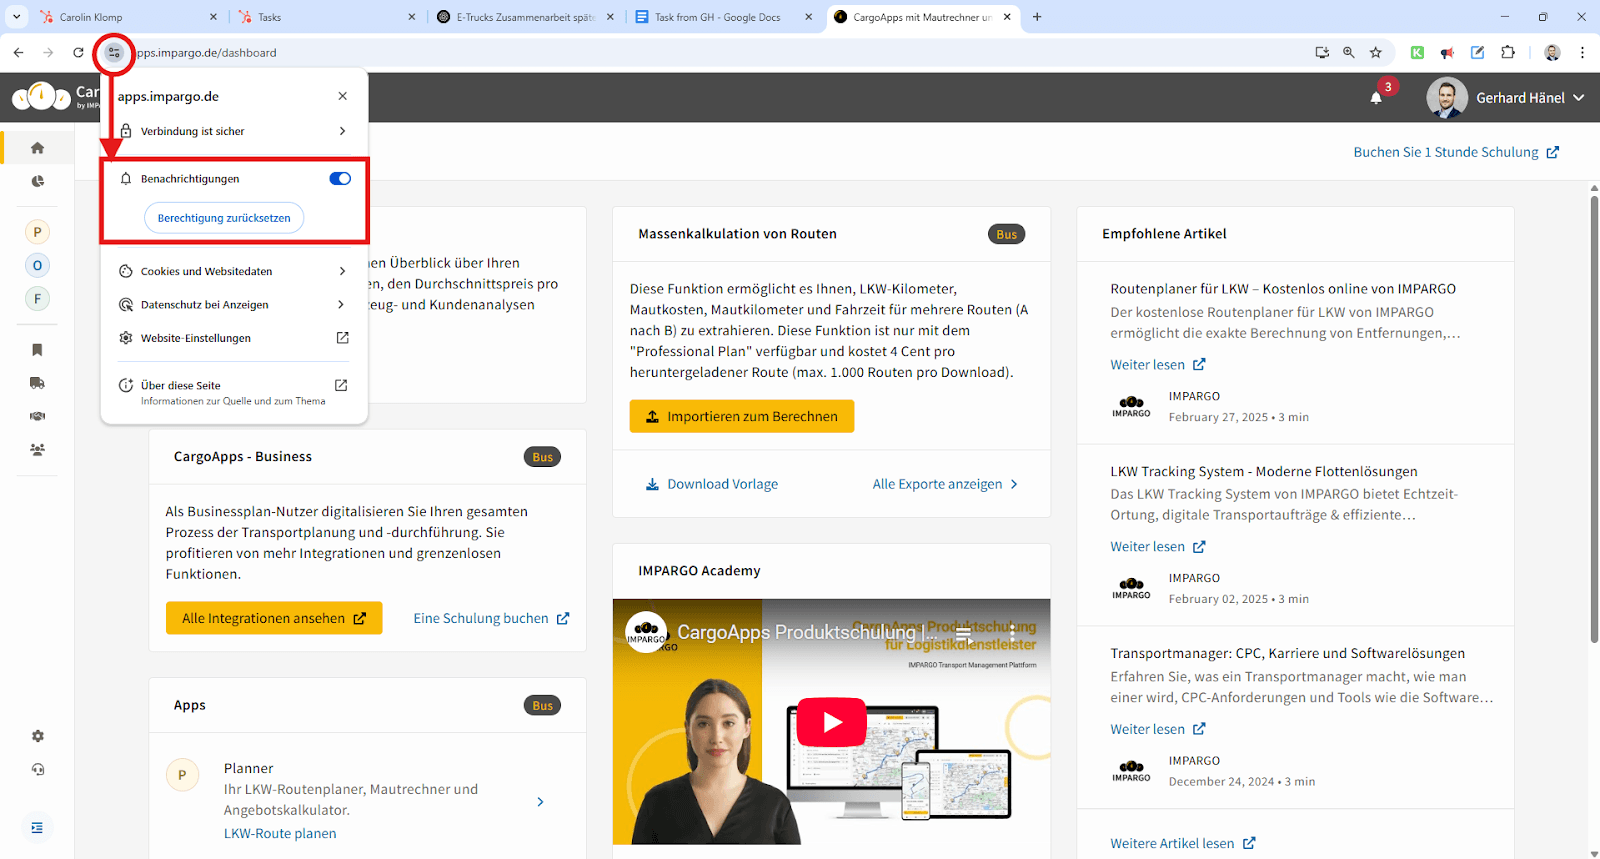1600x859 pixels.
Task: Close the apps.impargo.de site info popup
Action: coord(342,96)
